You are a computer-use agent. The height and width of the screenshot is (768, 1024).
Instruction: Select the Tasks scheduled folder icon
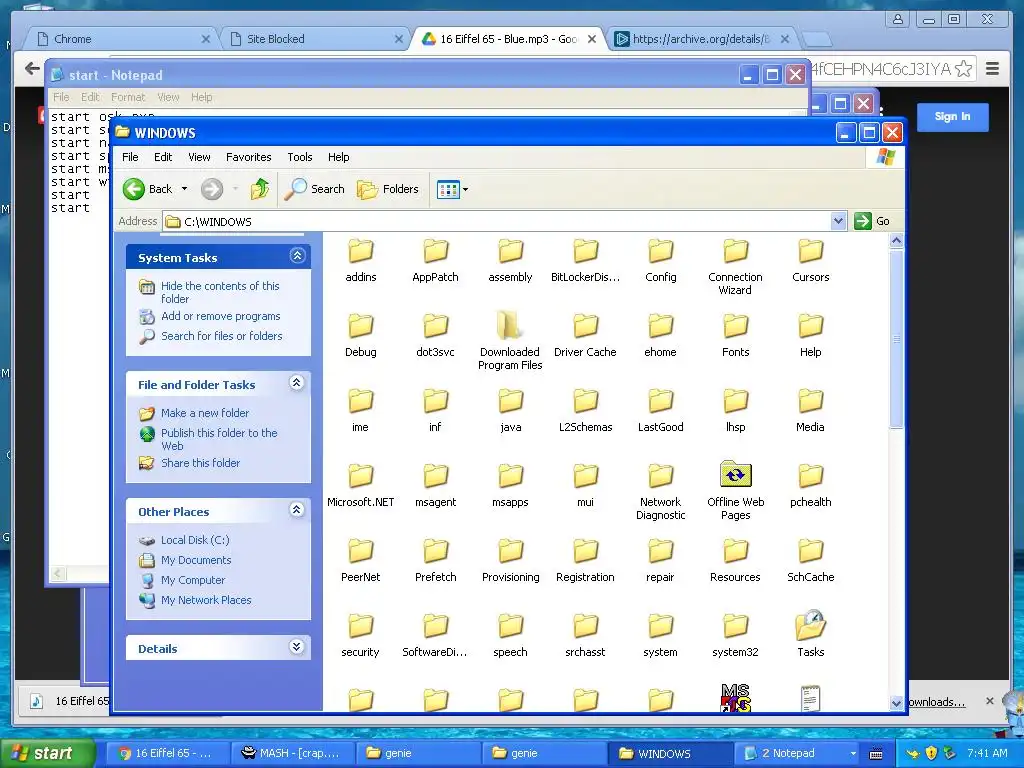coord(810,625)
